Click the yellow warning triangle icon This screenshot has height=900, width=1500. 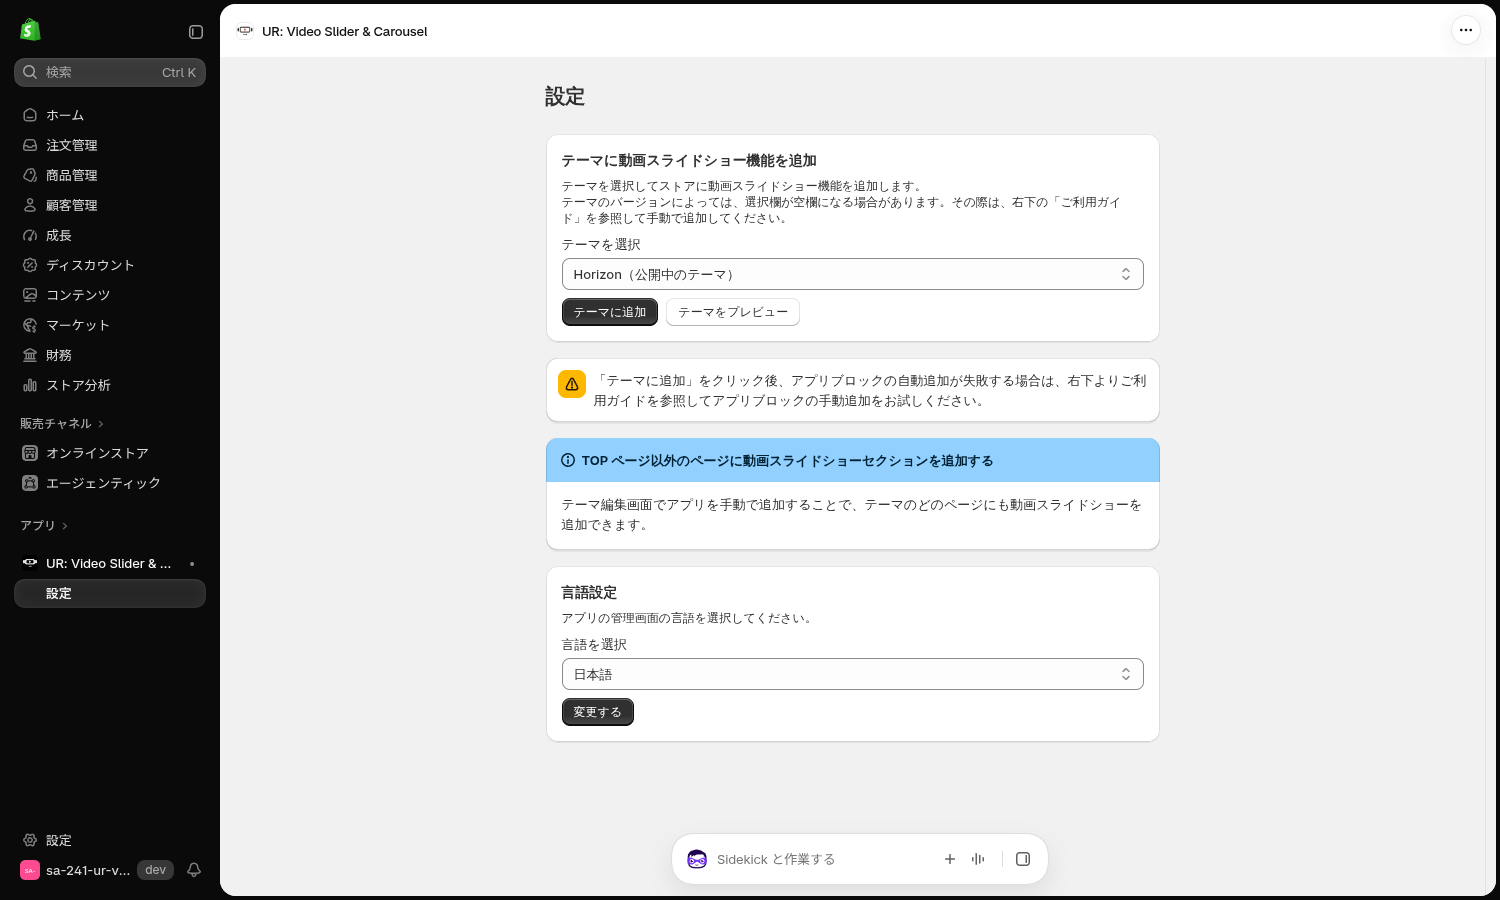(x=572, y=384)
